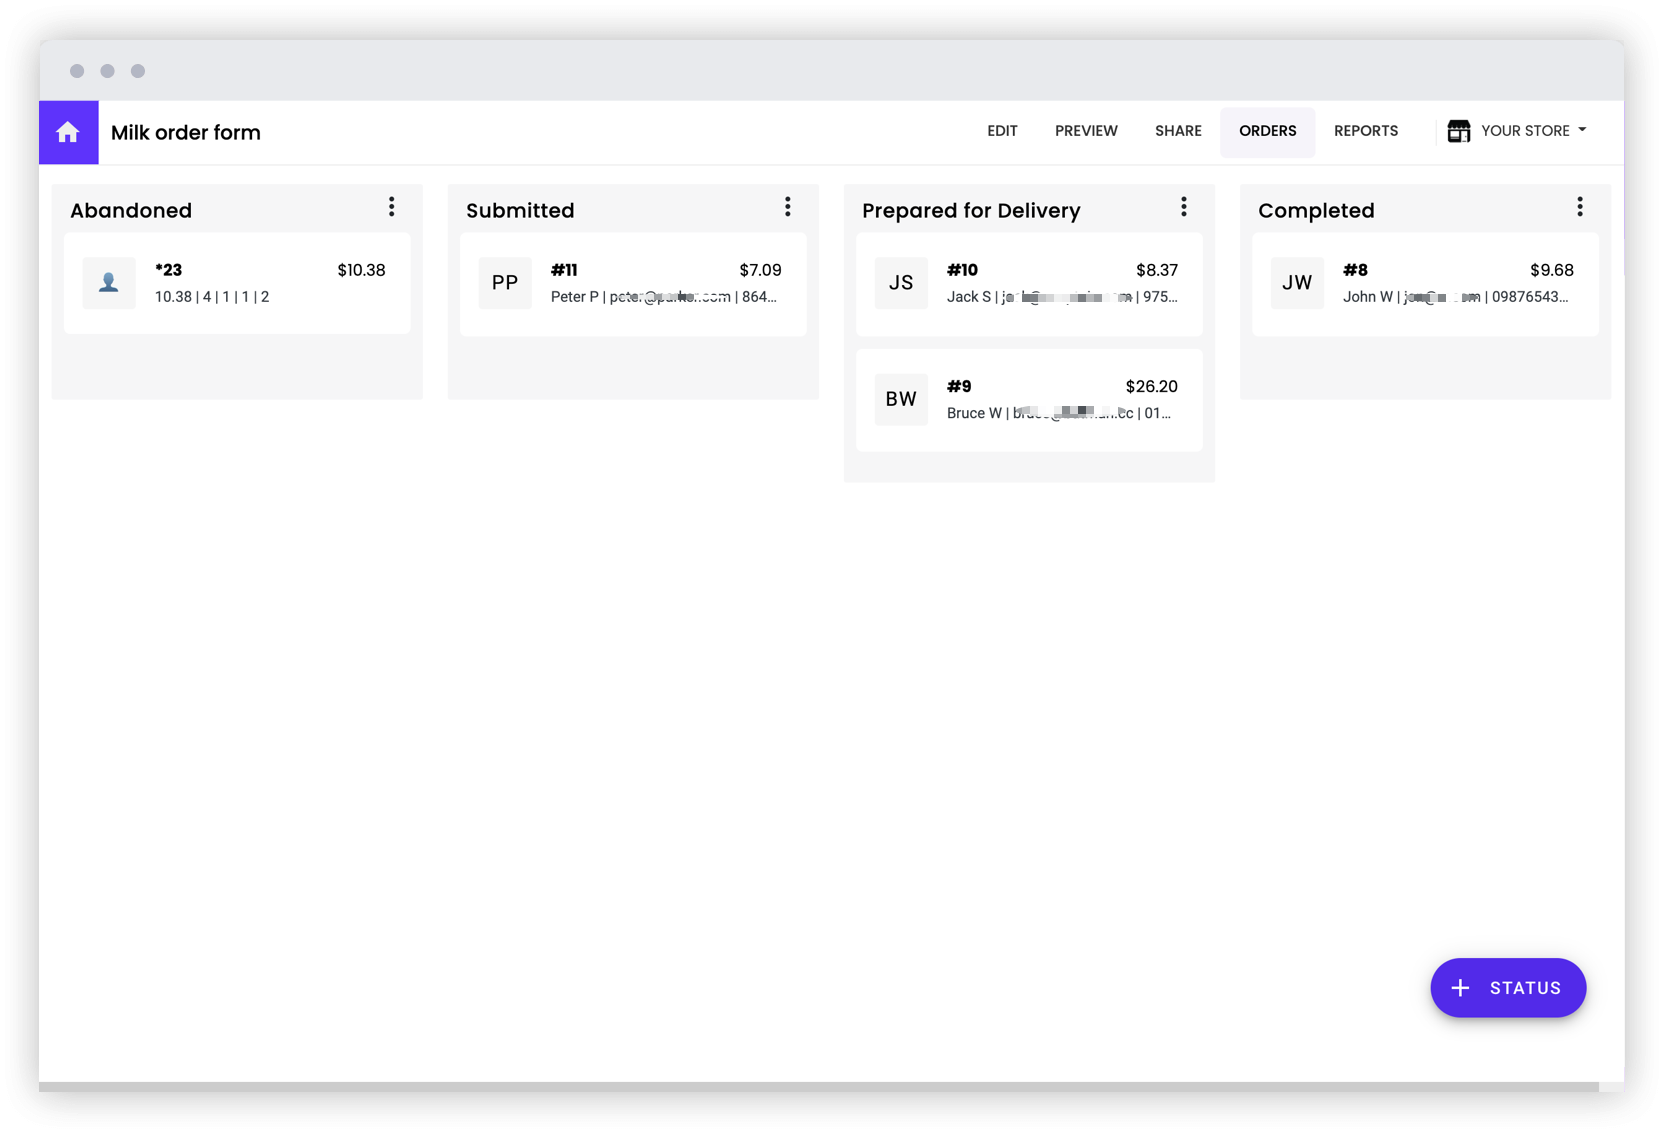
Task: Expand Peter P's order details
Action: pos(633,283)
